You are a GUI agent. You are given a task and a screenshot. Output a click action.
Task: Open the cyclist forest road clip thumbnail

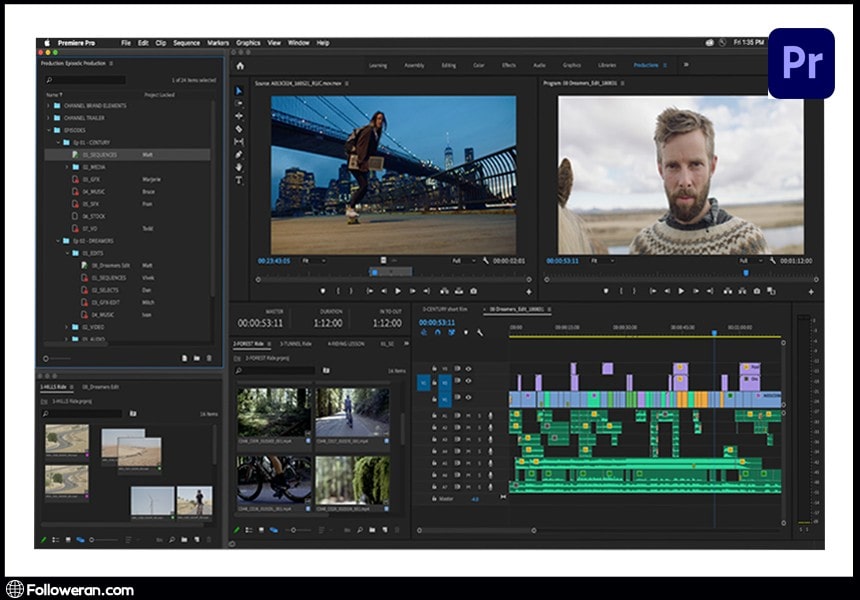pyautogui.click(x=352, y=413)
